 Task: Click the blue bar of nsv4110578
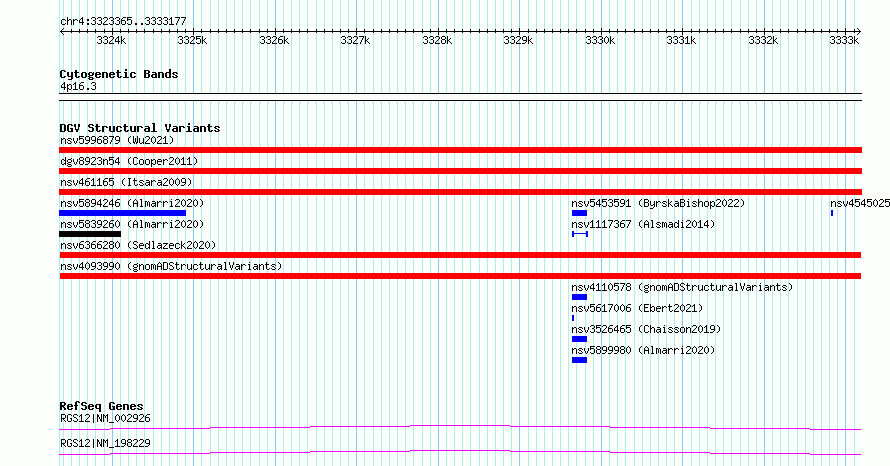pyautogui.click(x=579, y=297)
